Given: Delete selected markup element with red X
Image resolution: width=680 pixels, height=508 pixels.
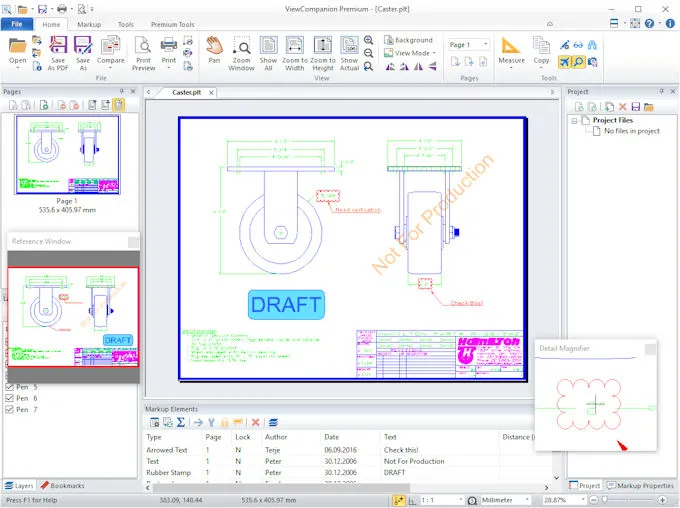Looking at the screenshot, I should click(255, 423).
